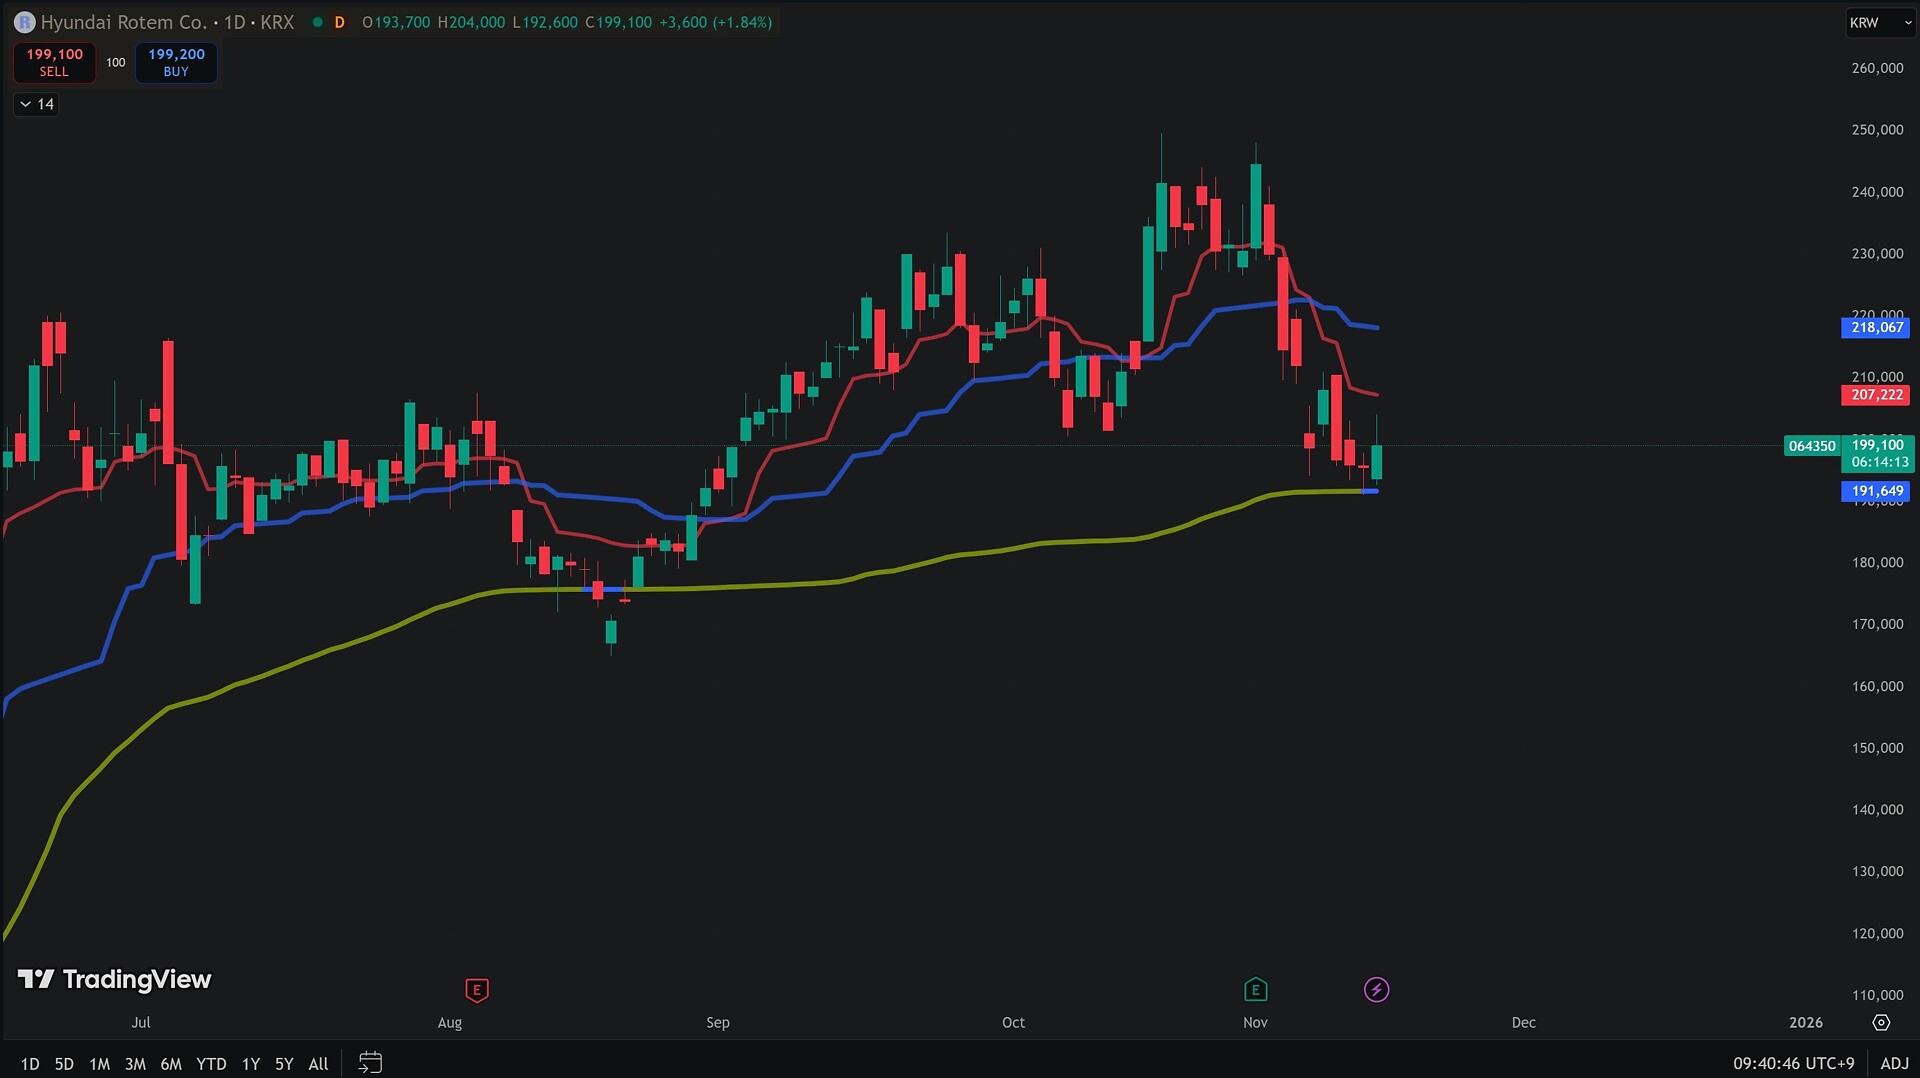Click the countdown timer 06:14:13

coord(1879,462)
